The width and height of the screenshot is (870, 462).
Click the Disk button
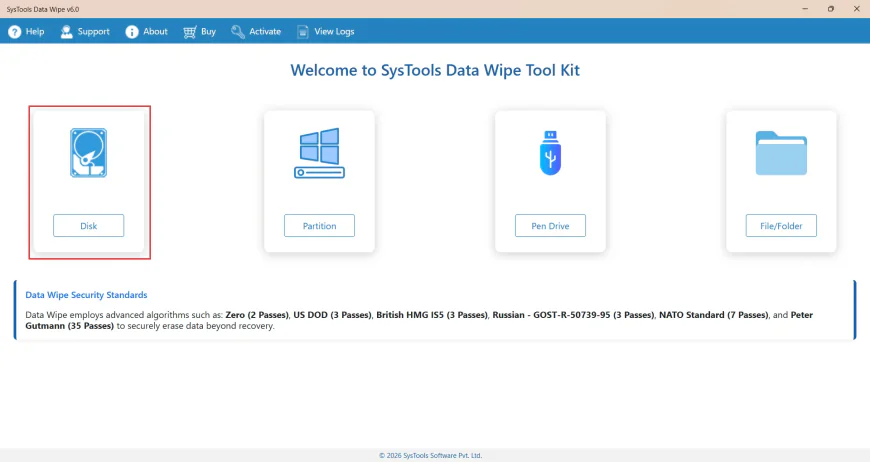[89, 226]
